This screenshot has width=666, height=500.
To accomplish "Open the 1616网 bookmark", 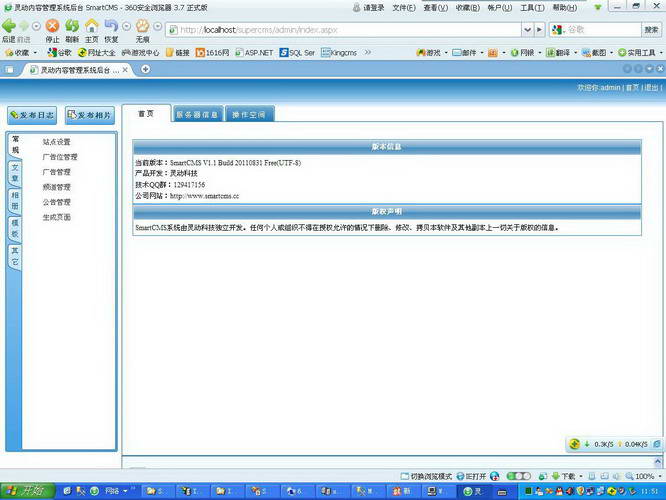I will [x=212, y=53].
